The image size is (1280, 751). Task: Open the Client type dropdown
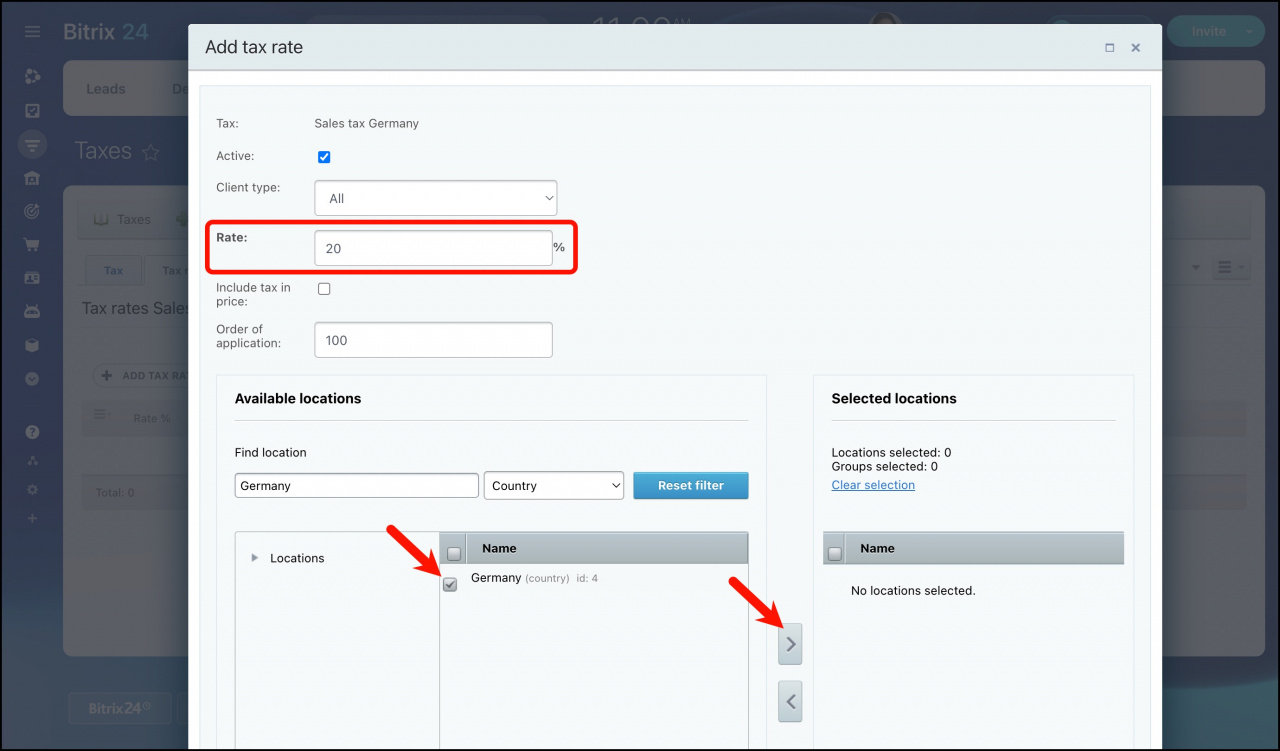point(436,198)
